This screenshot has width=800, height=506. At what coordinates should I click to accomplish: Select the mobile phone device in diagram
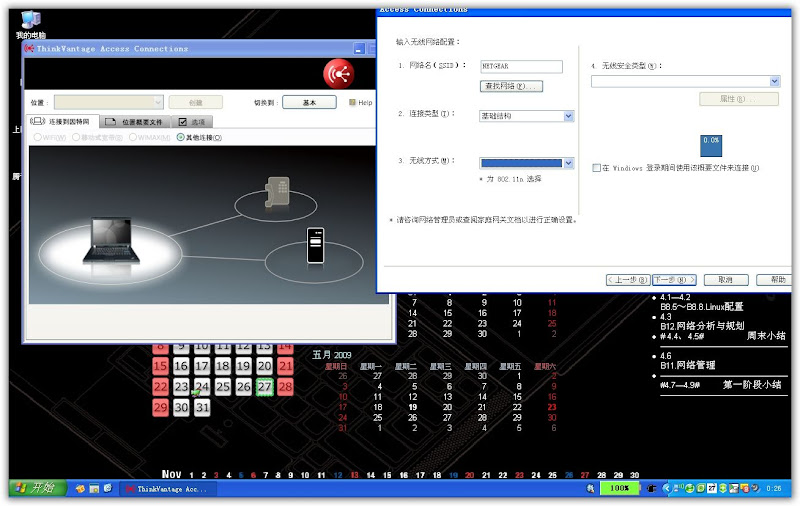[315, 245]
